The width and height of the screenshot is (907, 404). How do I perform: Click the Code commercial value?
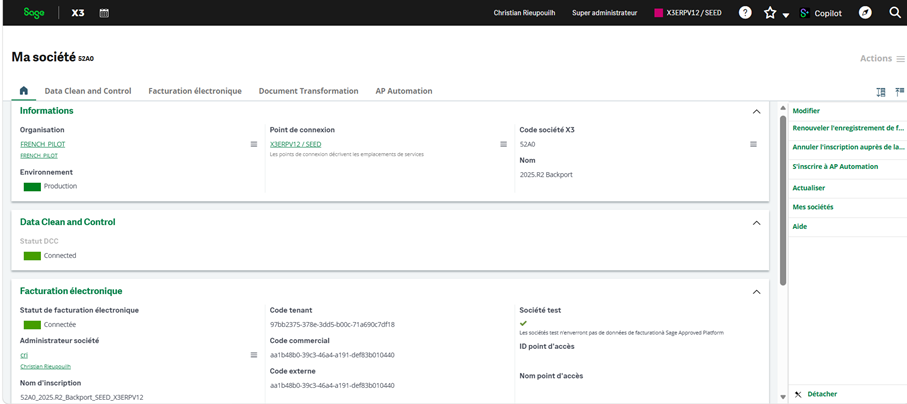(x=333, y=355)
